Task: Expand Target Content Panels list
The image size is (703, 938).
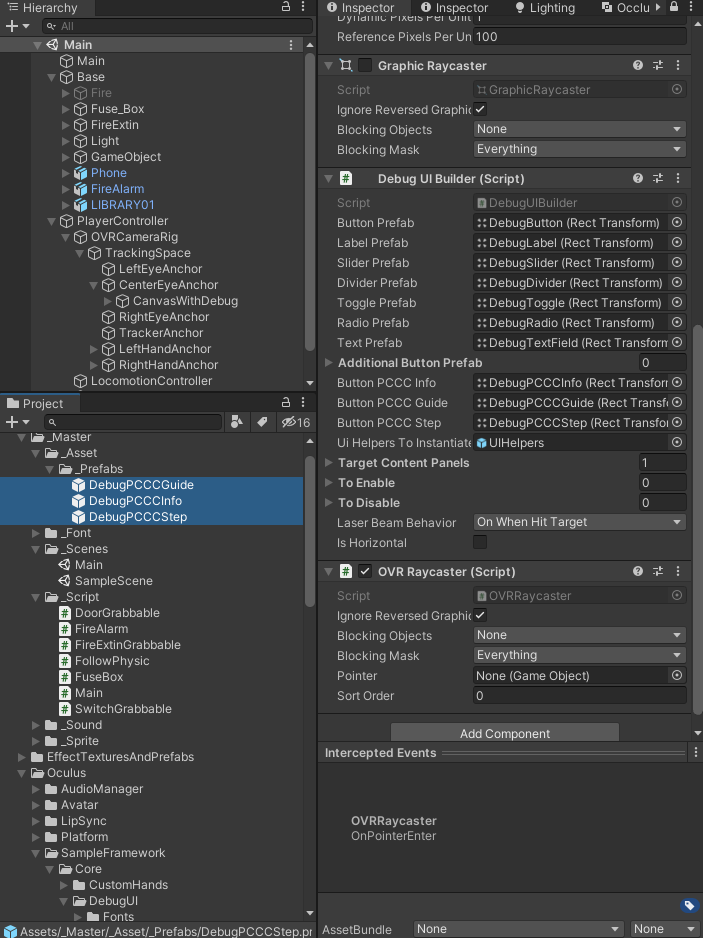Action: click(x=328, y=462)
